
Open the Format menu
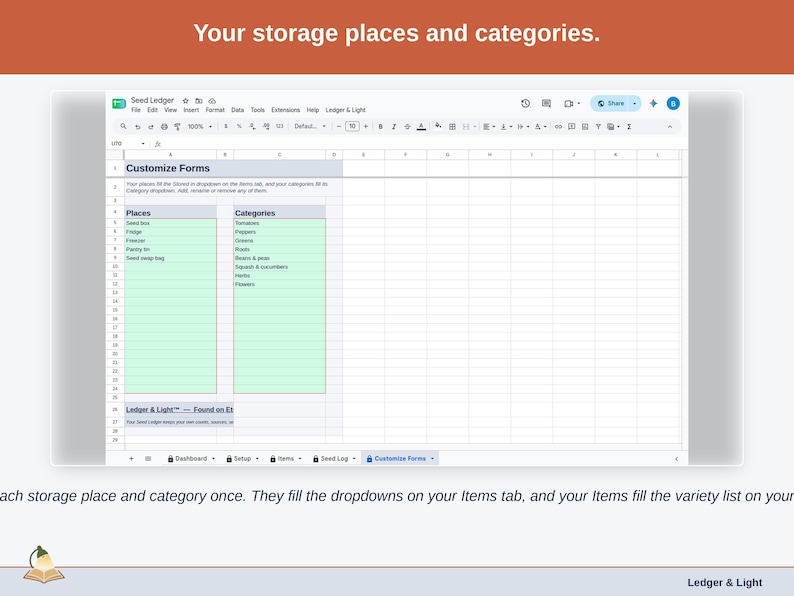(x=215, y=110)
